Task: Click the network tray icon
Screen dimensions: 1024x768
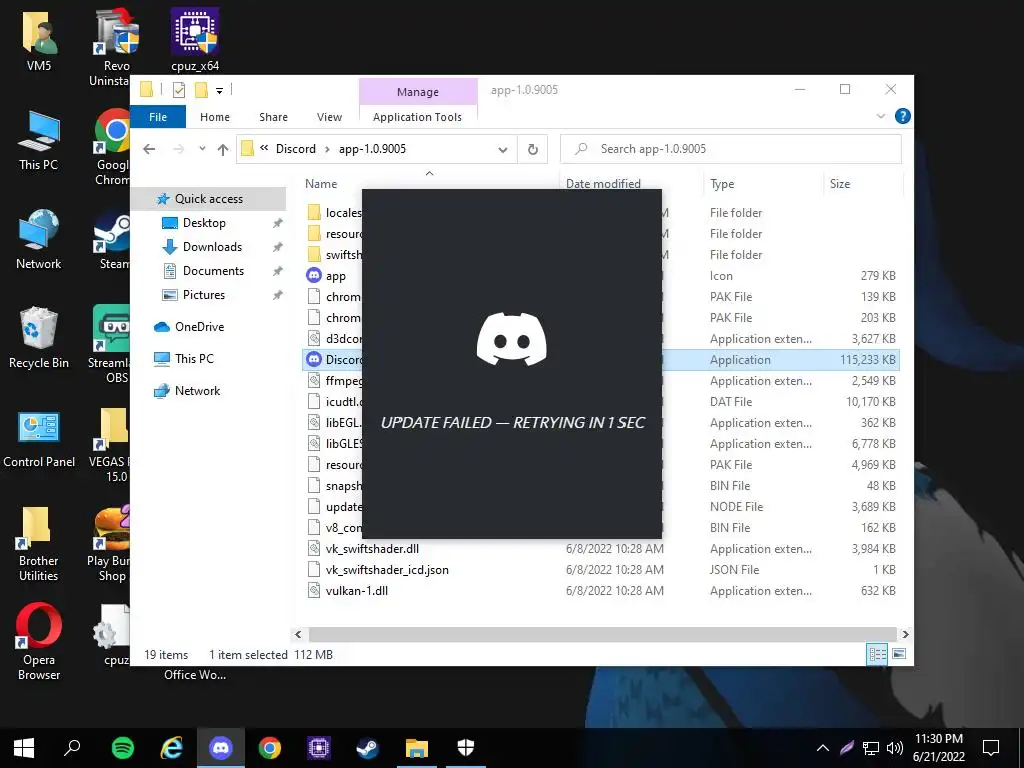Action: point(871,748)
